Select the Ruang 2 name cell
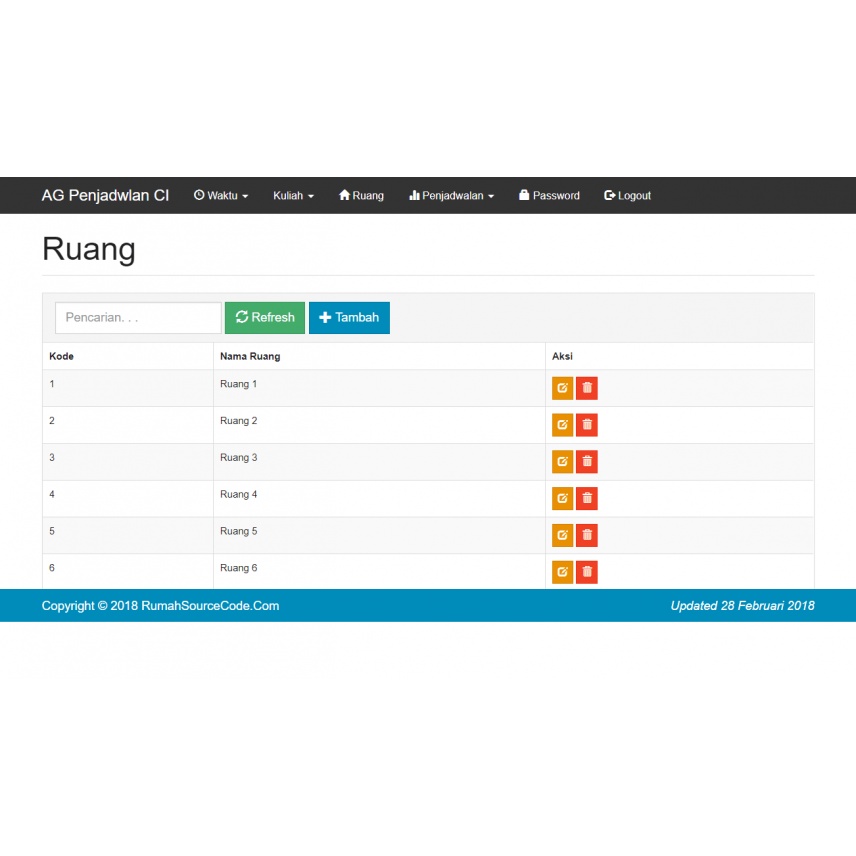This screenshot has width=856, height=856. 379,425
